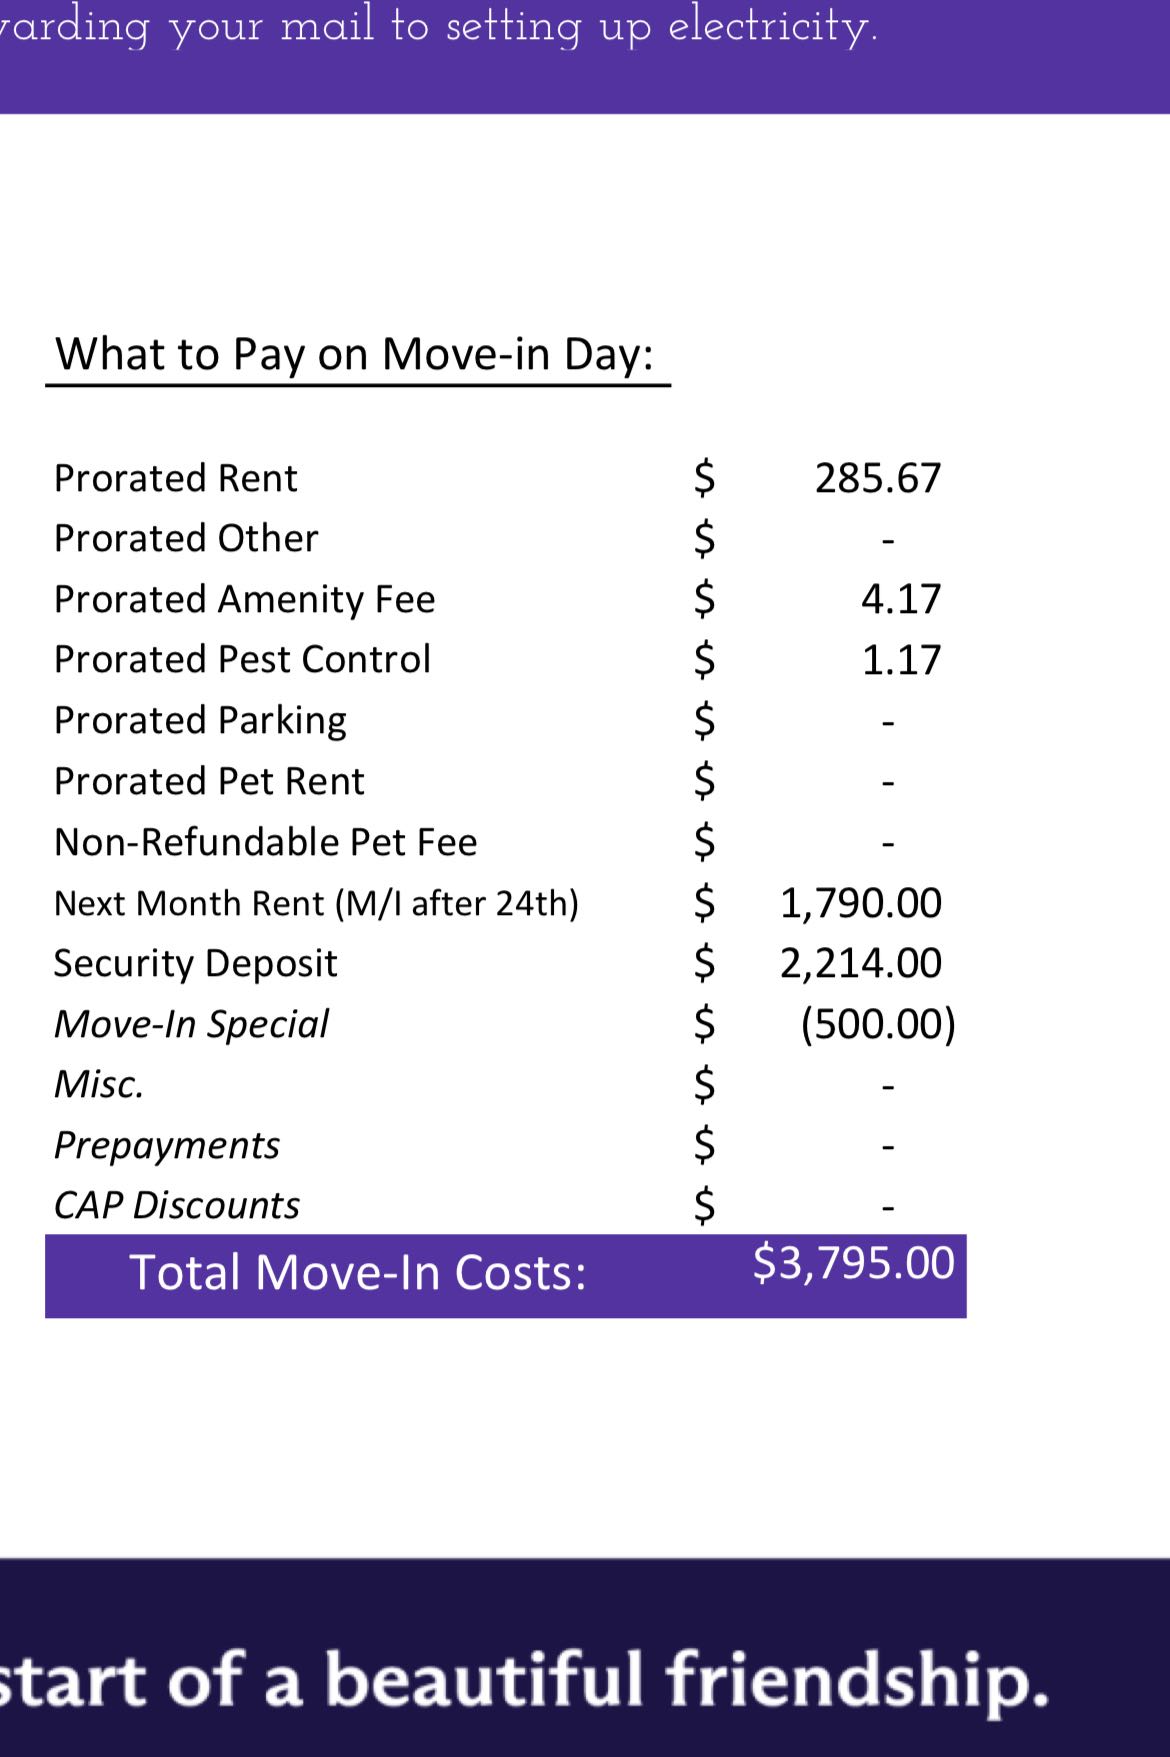Select the Move-In Special label

(191, 1024)
